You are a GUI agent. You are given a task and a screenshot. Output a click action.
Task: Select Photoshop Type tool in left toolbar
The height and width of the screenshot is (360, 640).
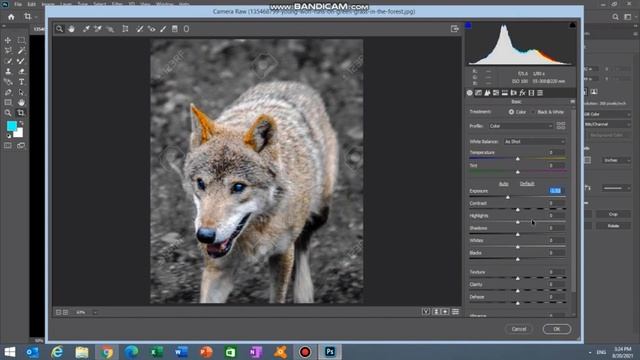(21, 82)
